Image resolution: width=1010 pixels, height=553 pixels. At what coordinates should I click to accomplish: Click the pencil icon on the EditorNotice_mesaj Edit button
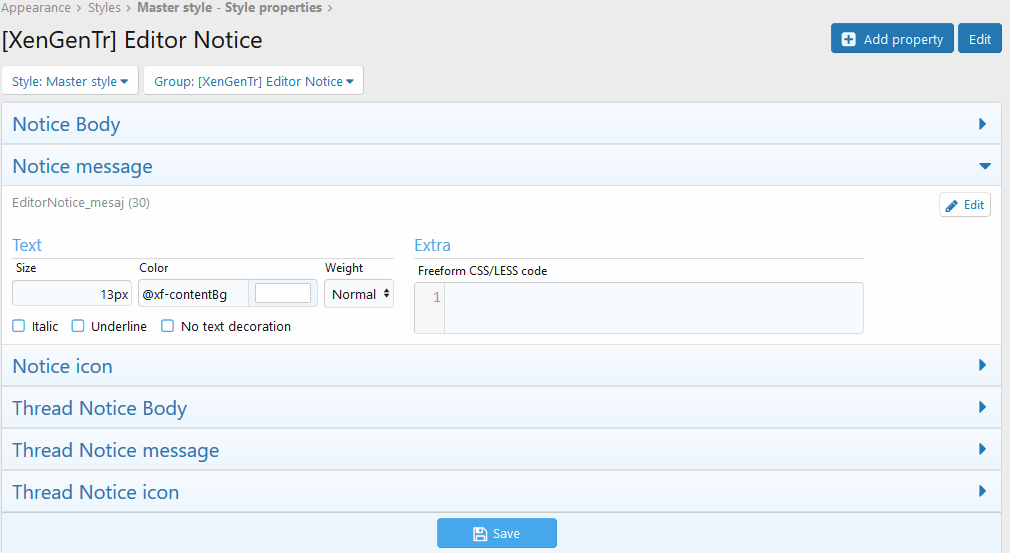(952, 205)
